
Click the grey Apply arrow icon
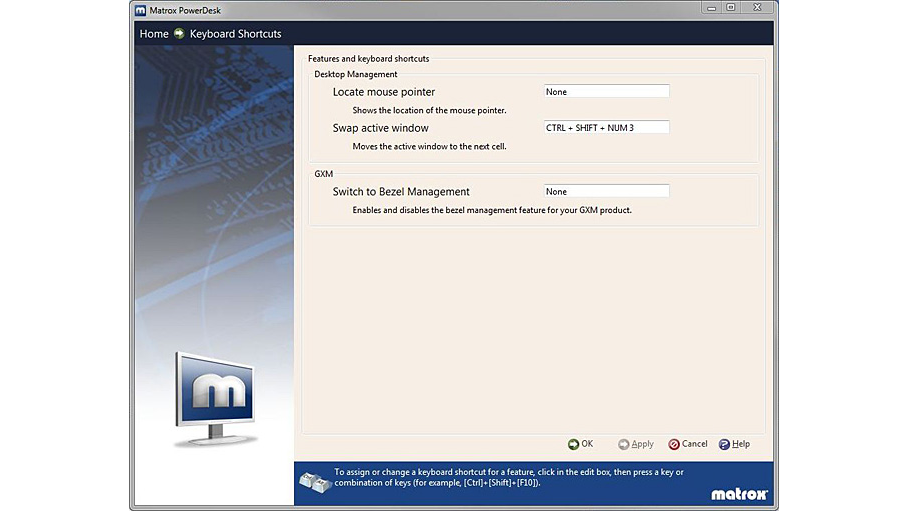[624, 444]
